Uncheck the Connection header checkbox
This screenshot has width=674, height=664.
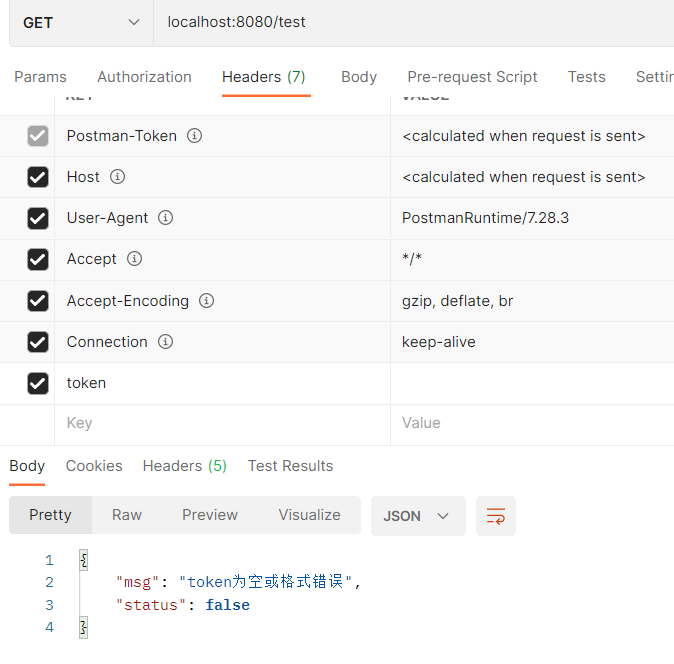tap(38, 342)
